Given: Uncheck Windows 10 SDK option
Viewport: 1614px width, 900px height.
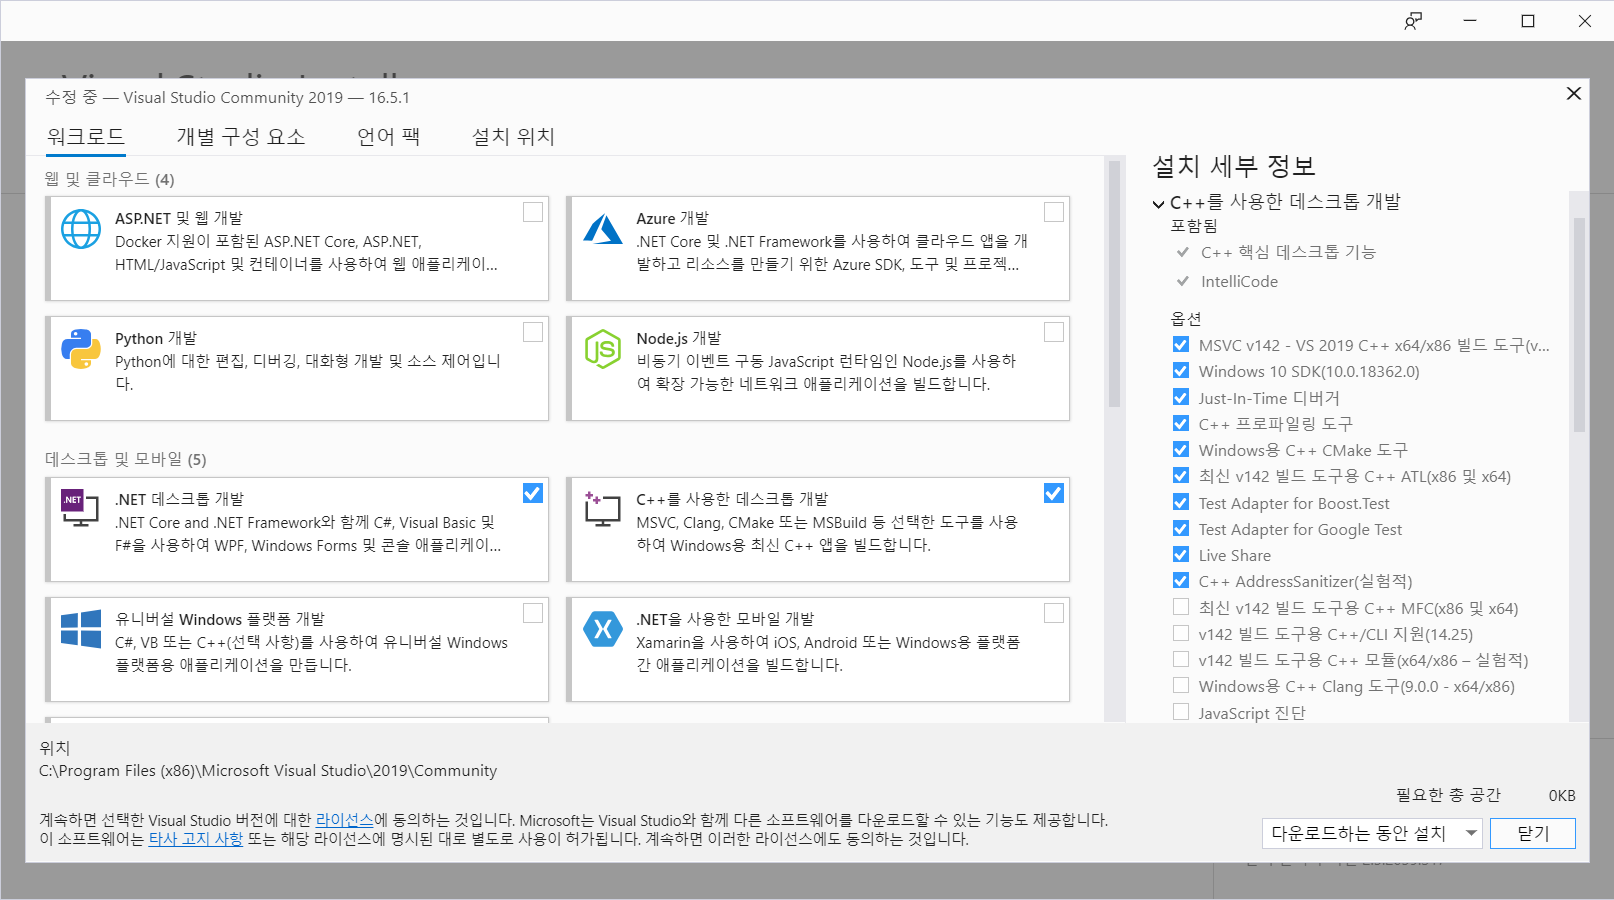Looking at the screenshot, I should pos(1181,370).
